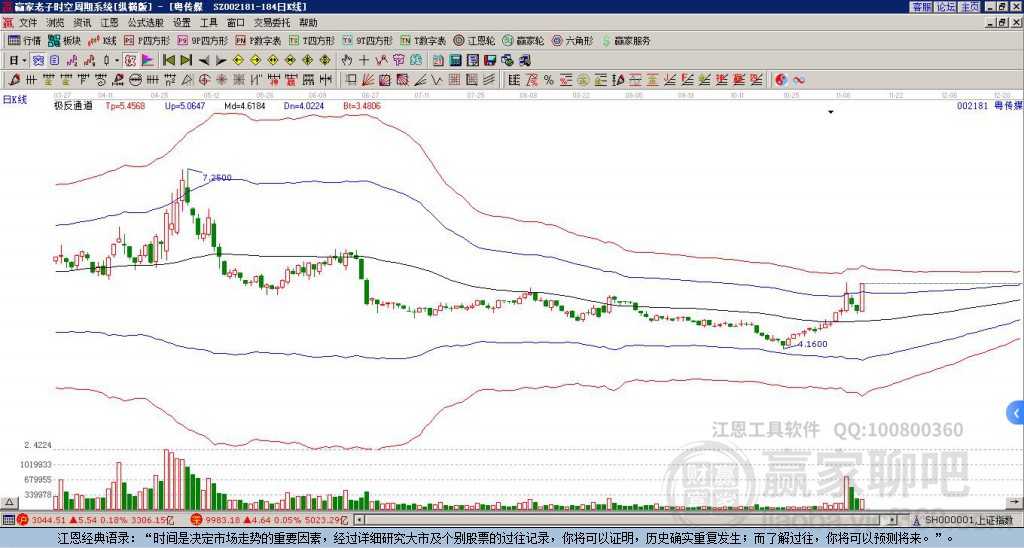Open the 9P四方形 tool

tap(202, 40)
